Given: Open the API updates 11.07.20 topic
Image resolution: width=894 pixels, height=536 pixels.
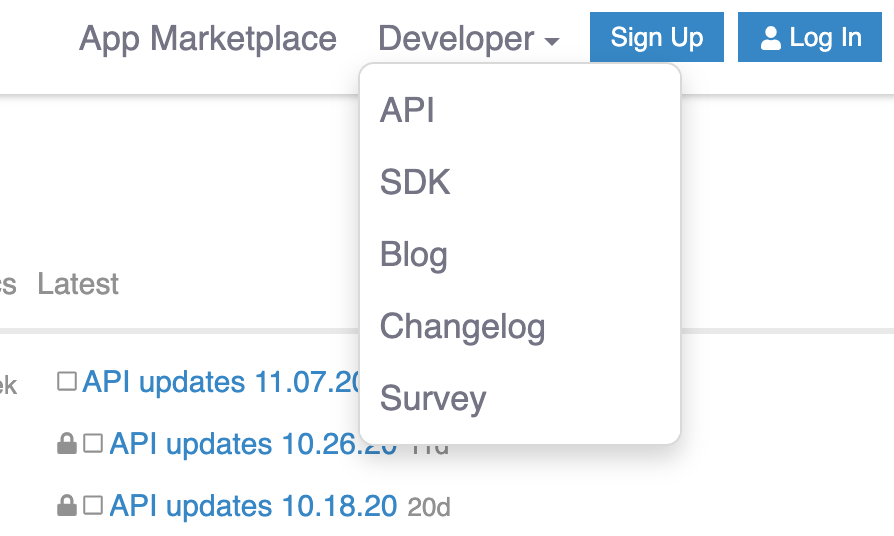Looking at the screenshot, I should click(x=220, y=382).
